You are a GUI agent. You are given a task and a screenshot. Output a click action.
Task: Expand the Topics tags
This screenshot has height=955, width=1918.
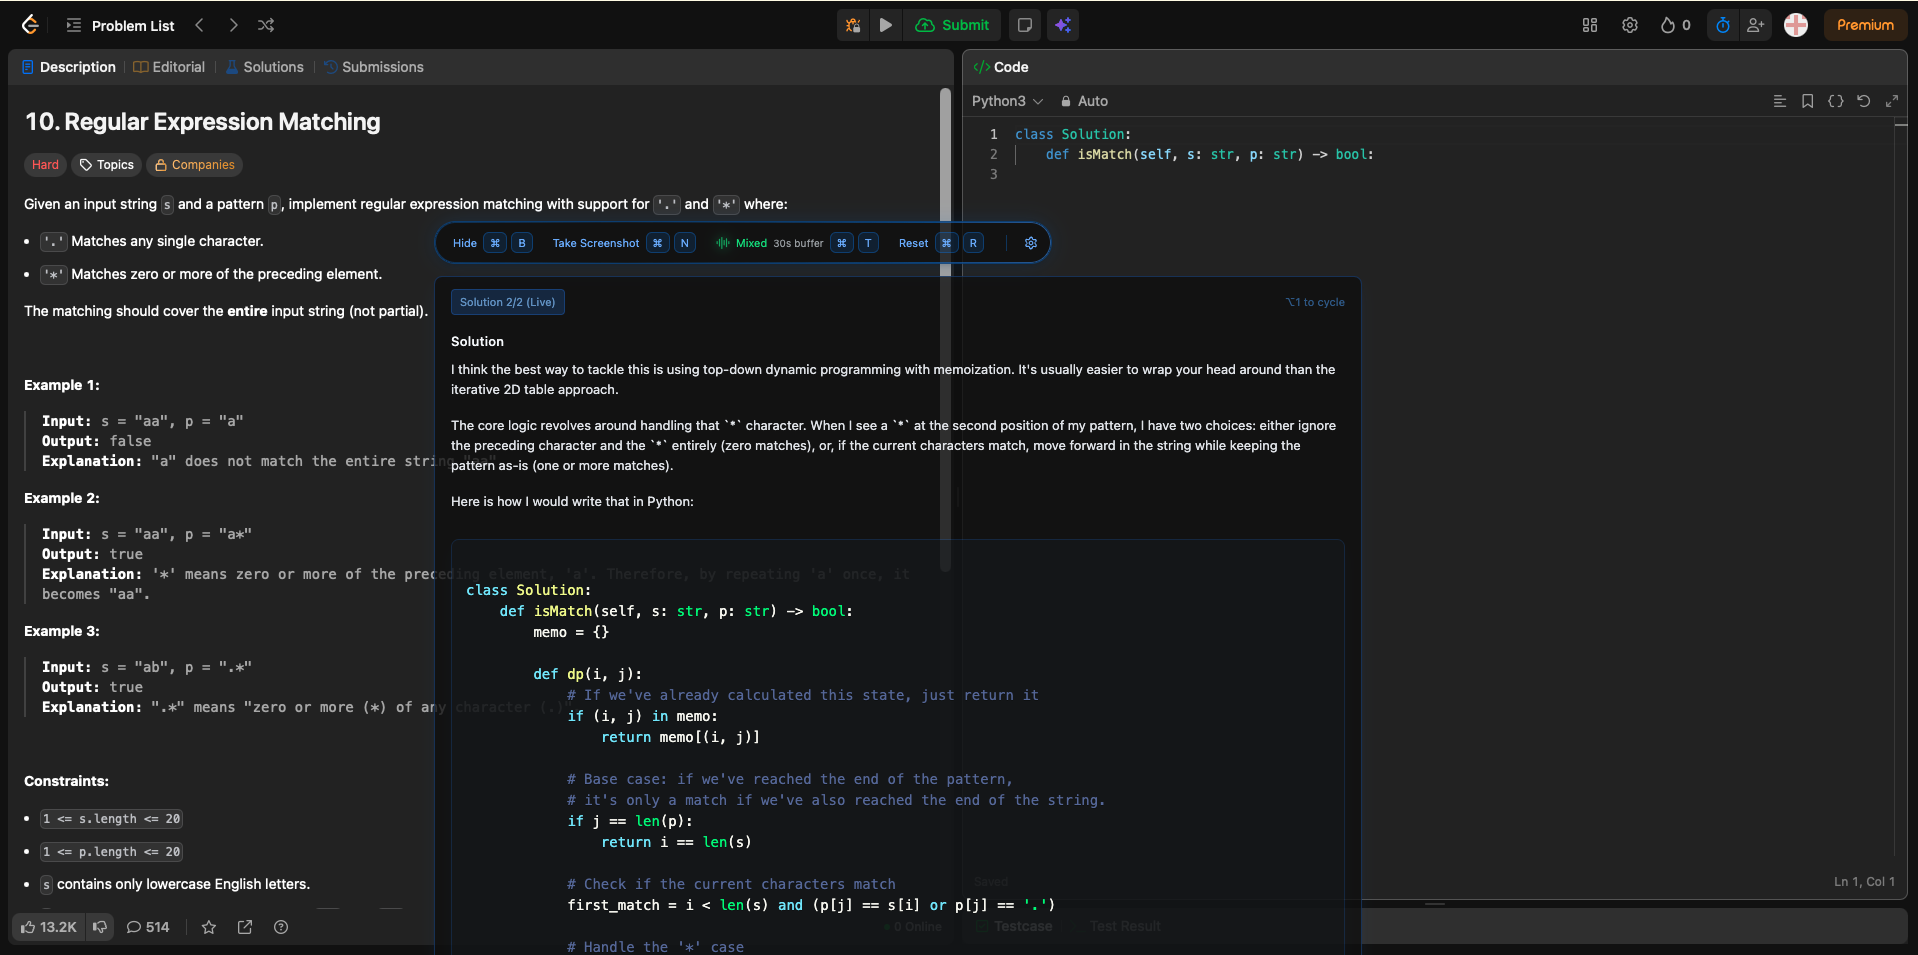106,165
